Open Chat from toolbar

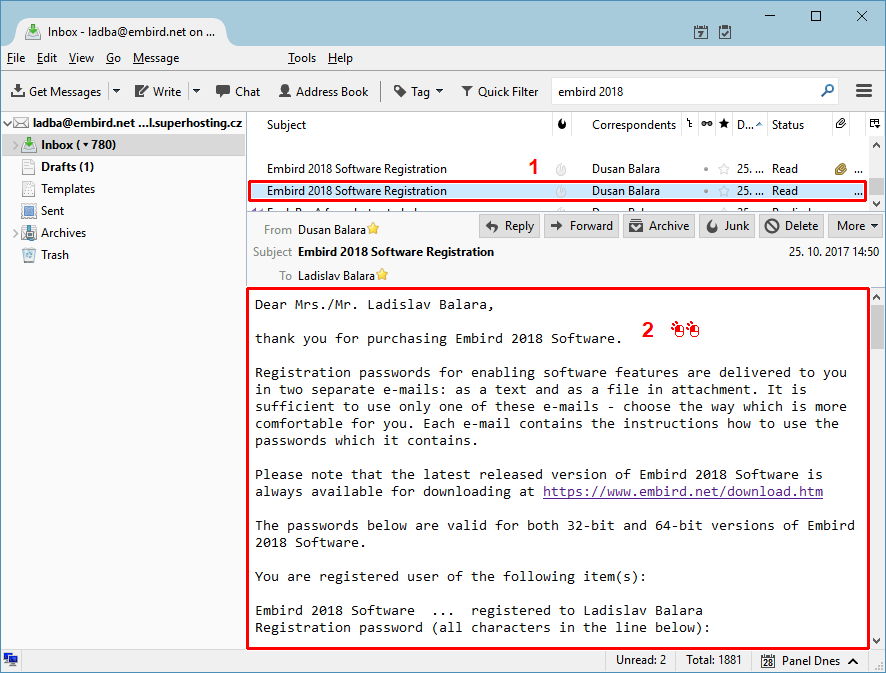(237, 92)
